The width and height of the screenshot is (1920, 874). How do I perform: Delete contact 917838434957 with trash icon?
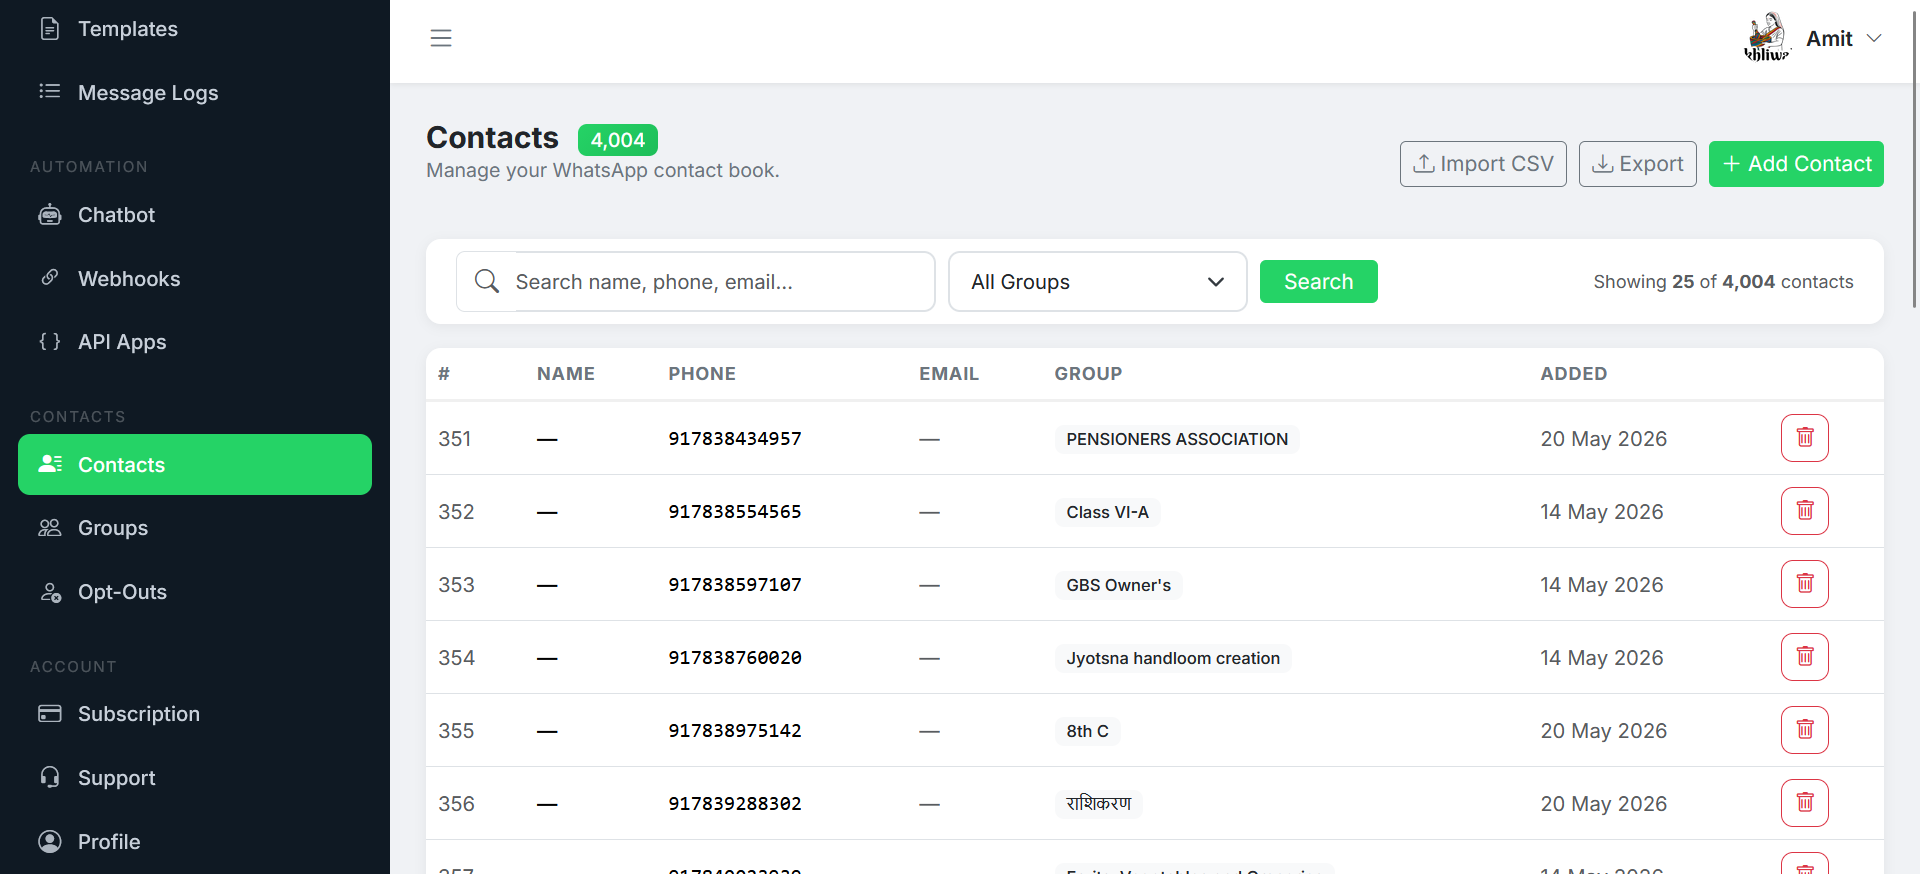pyautogui.click(x=1804, y=438)
